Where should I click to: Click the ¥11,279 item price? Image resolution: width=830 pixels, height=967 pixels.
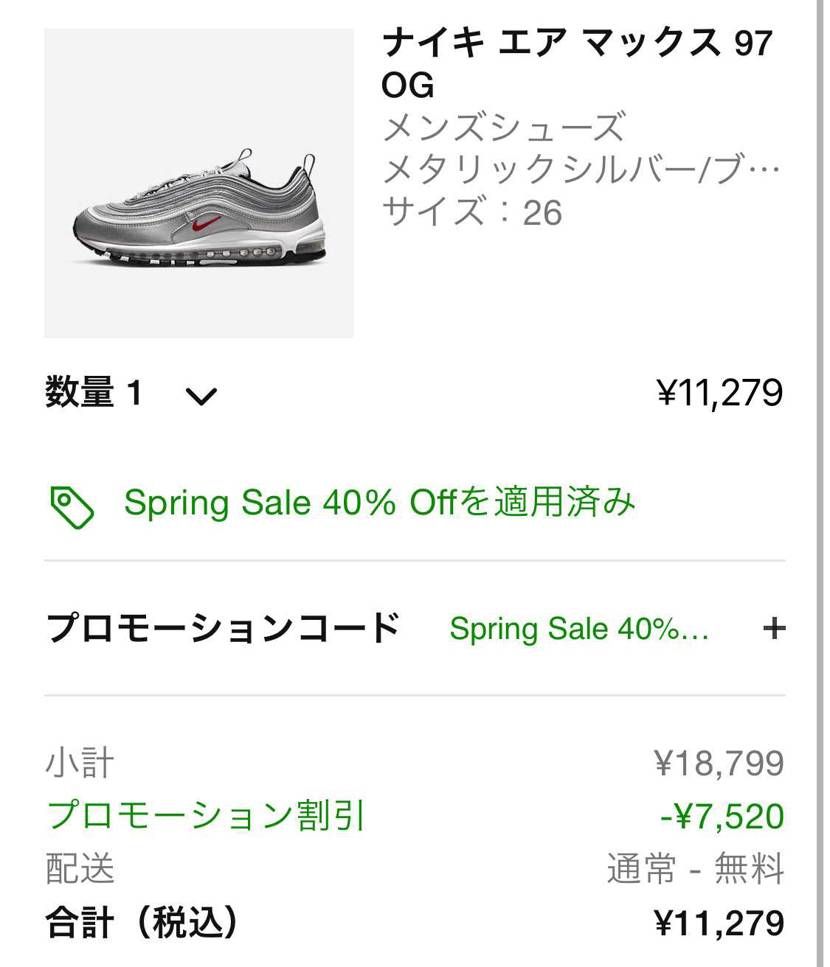(720, 392)
